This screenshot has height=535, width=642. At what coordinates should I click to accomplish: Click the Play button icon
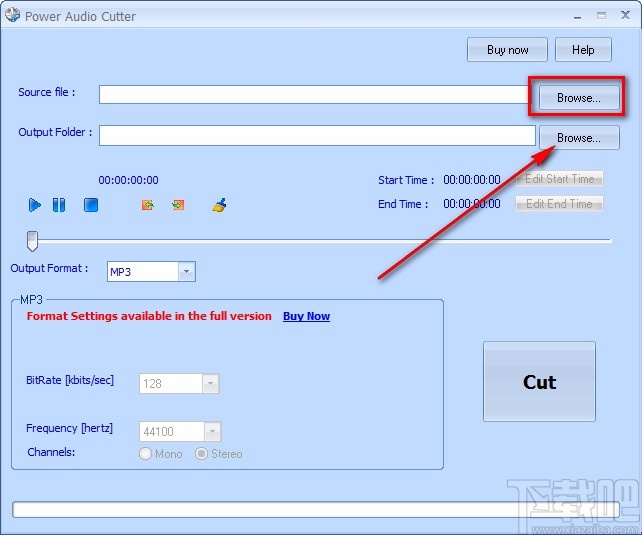pos(35,205)
